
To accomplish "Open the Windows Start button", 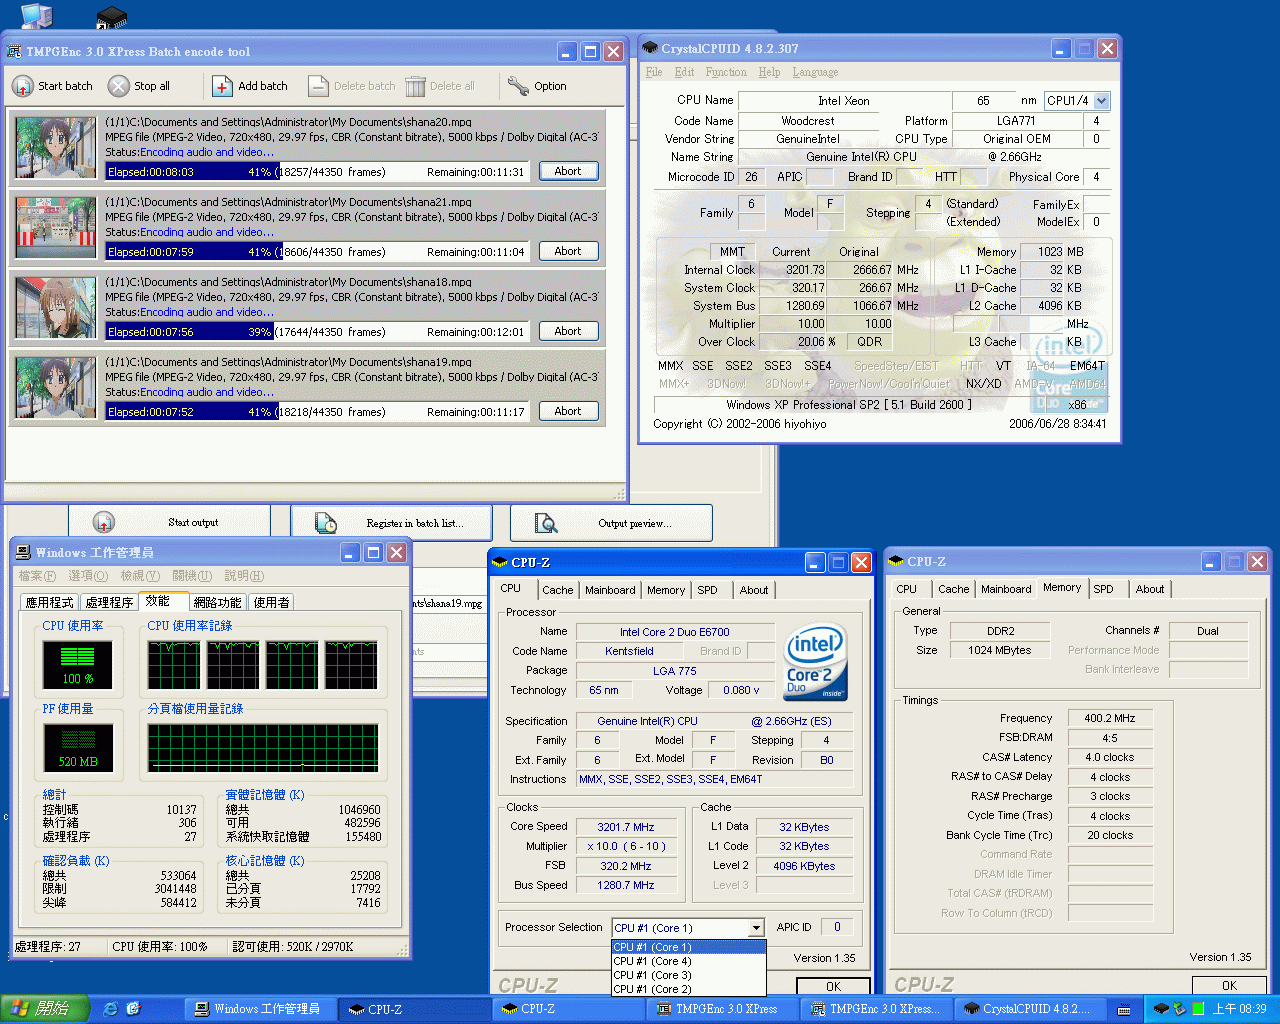I will (x=45, y=1009).
